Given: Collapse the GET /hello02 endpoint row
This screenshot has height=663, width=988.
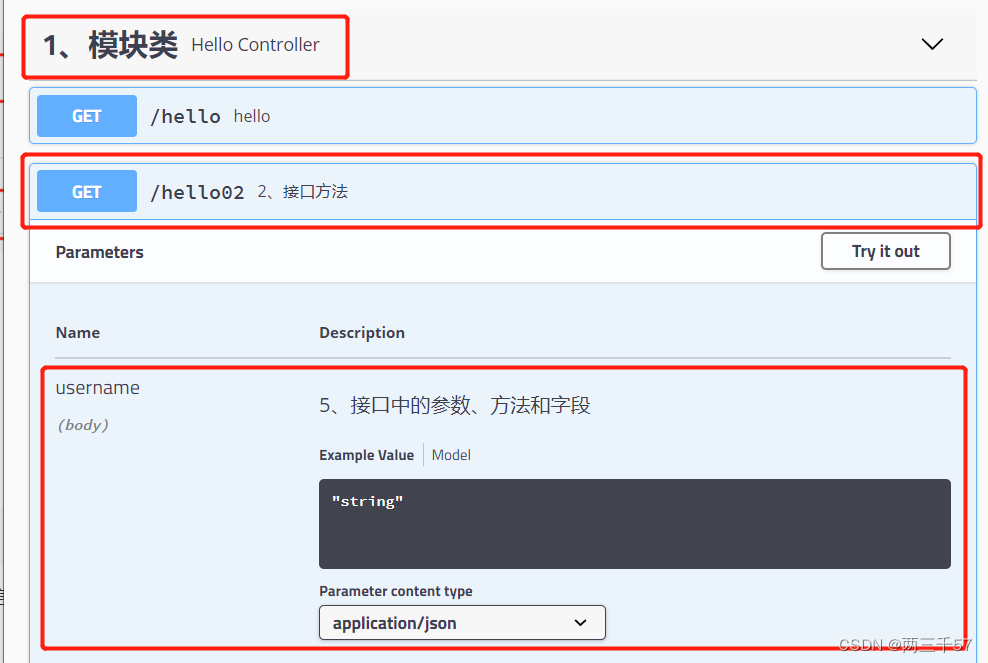Looking at the screenshot, I should [x=503, y=192].
